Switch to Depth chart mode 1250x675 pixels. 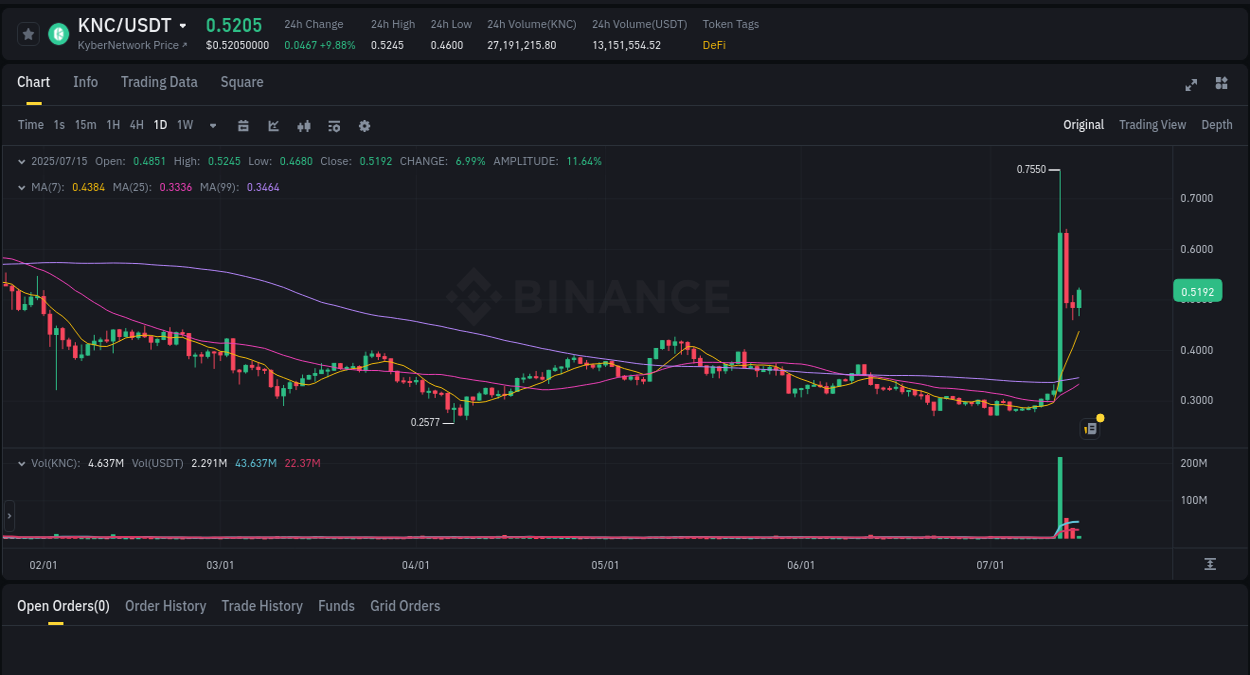pyautogui.click(x=1216, y=125)
